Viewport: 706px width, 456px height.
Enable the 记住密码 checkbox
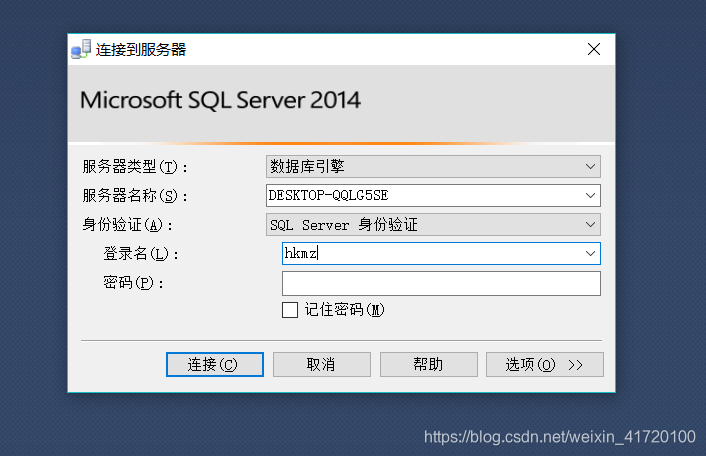290,310
